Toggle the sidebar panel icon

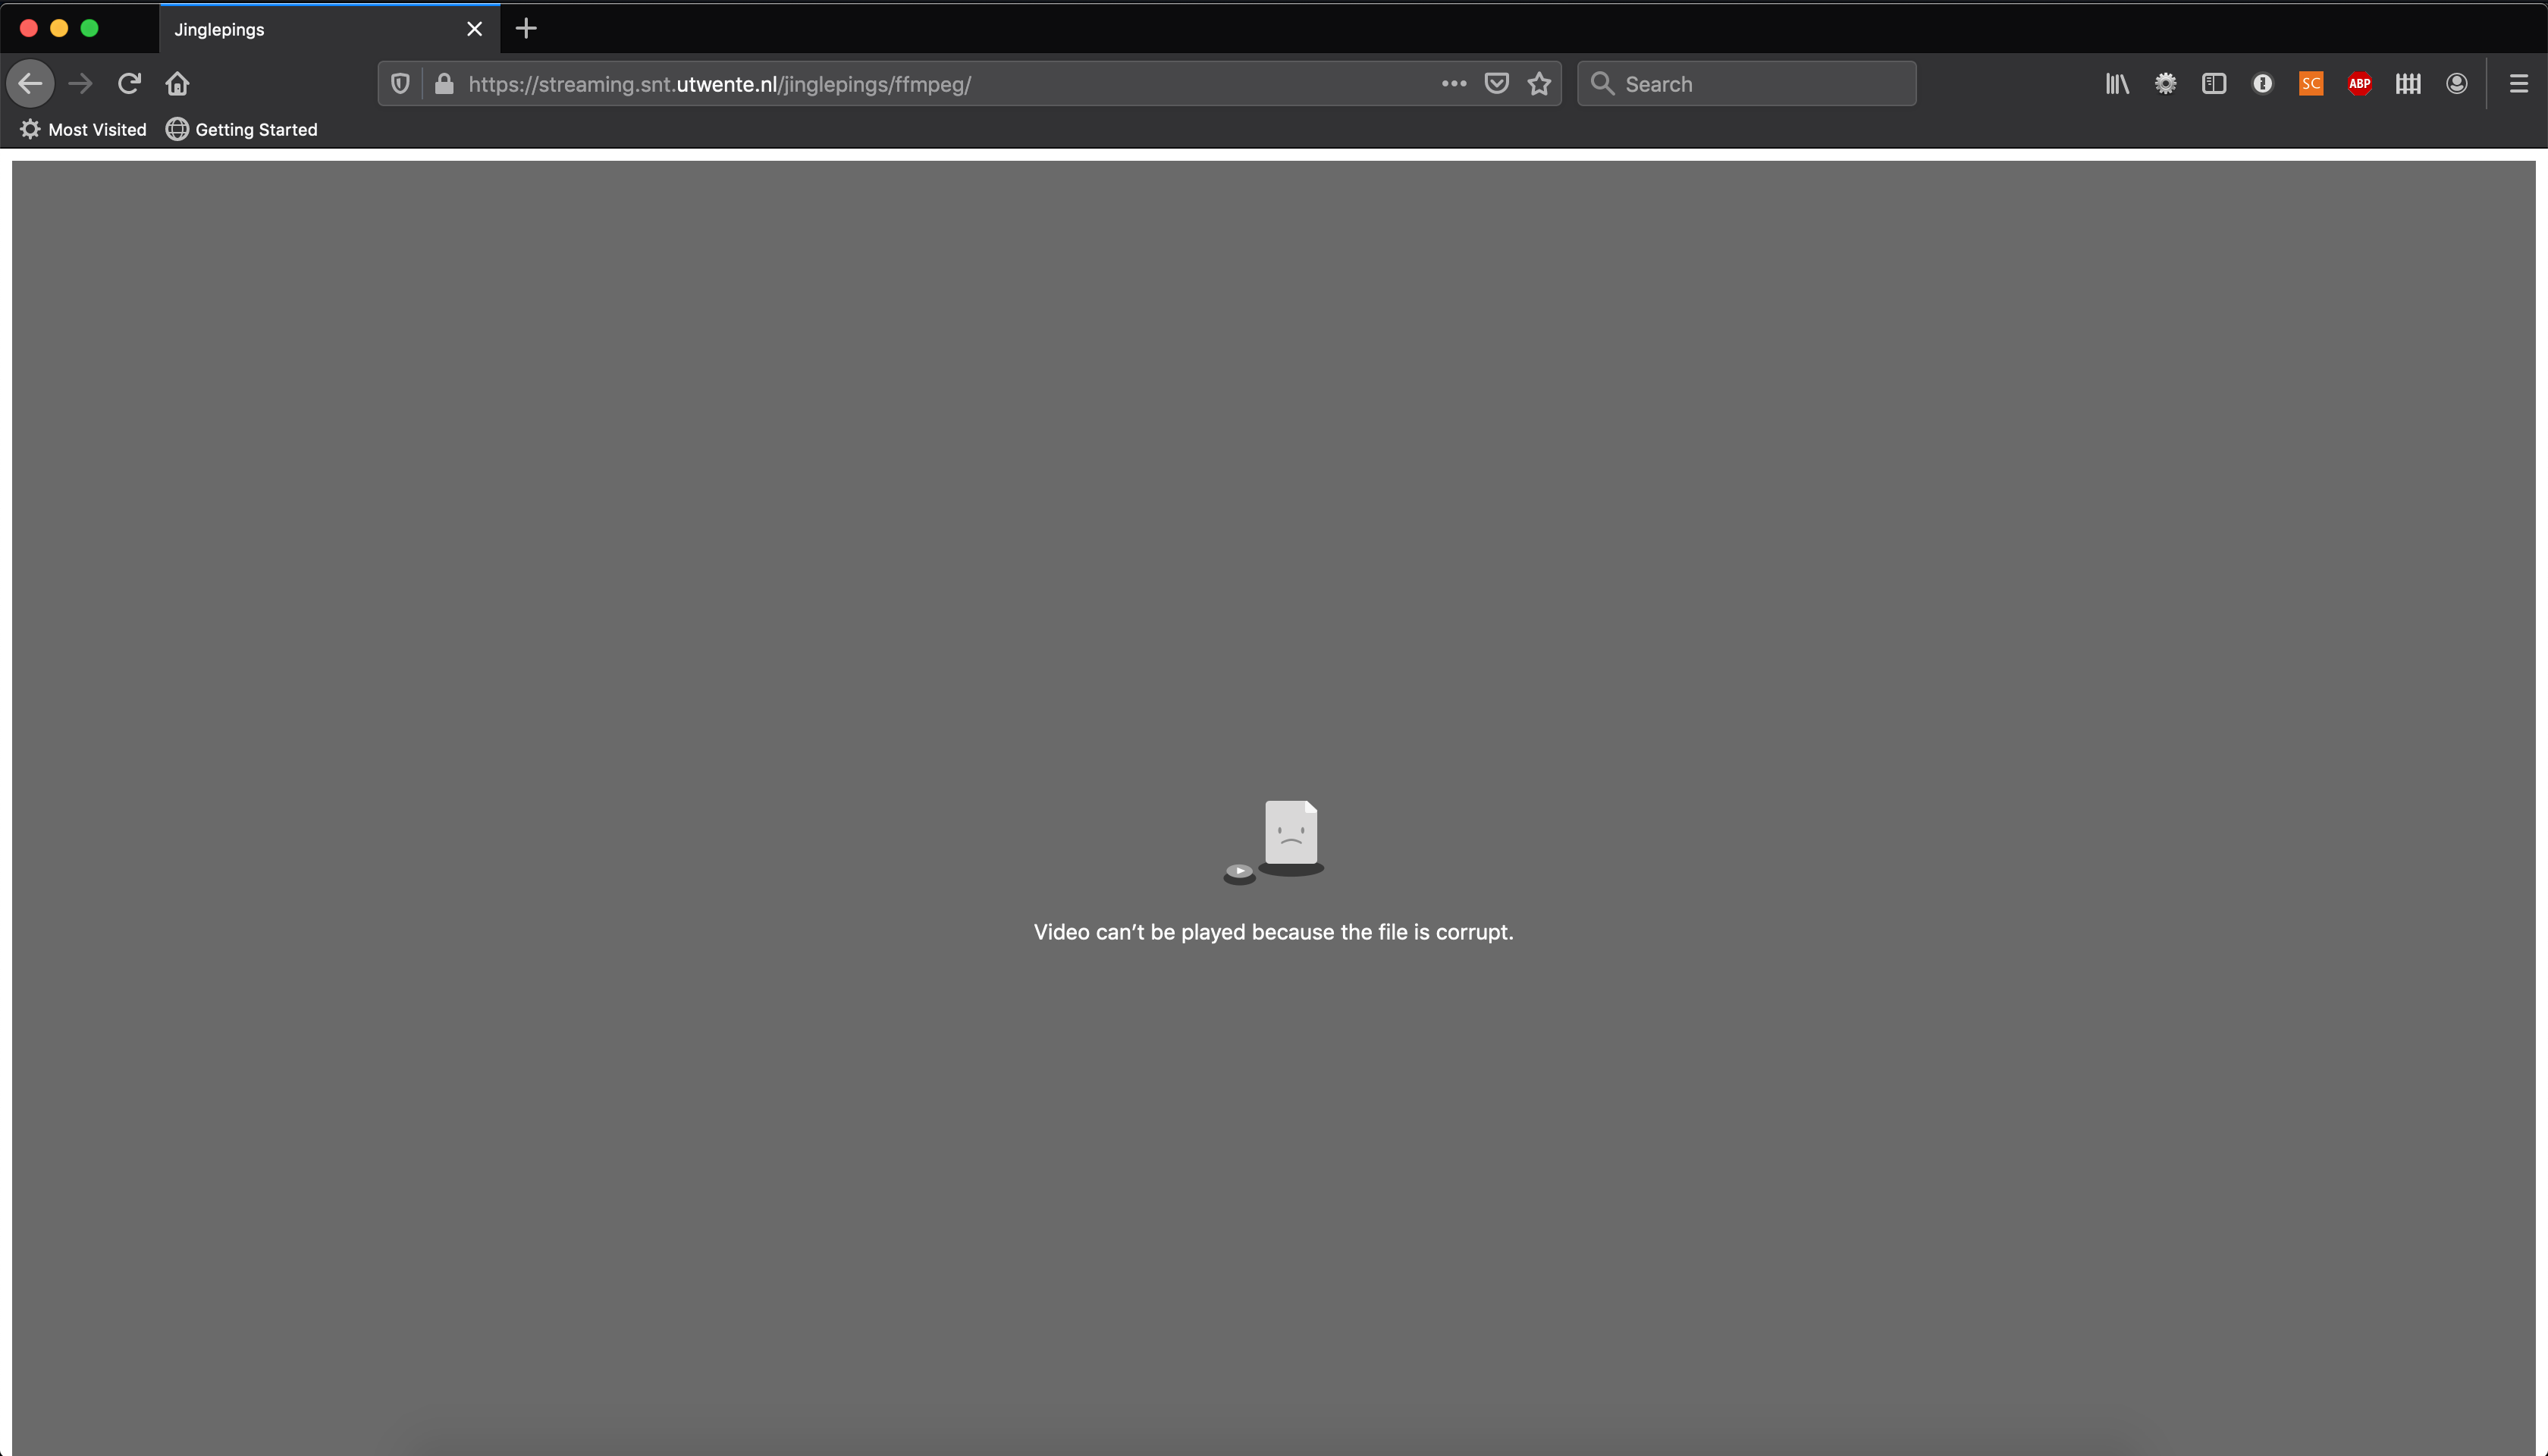[x=2214, y=84]
